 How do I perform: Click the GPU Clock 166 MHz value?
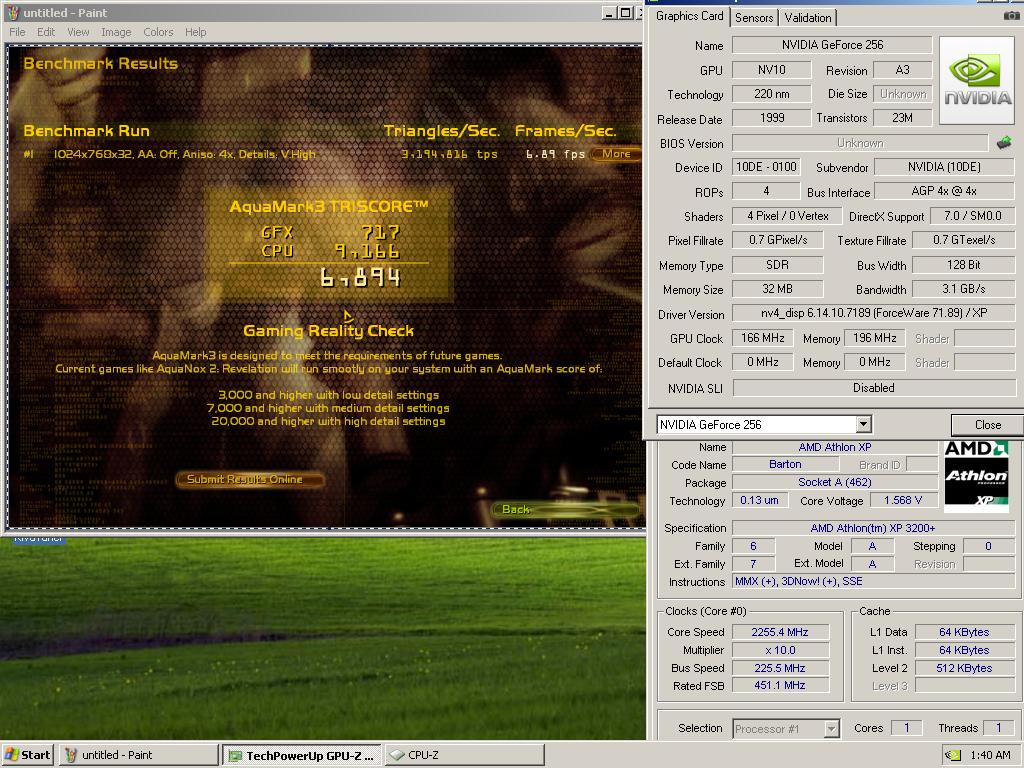click(x=762, y=338)
